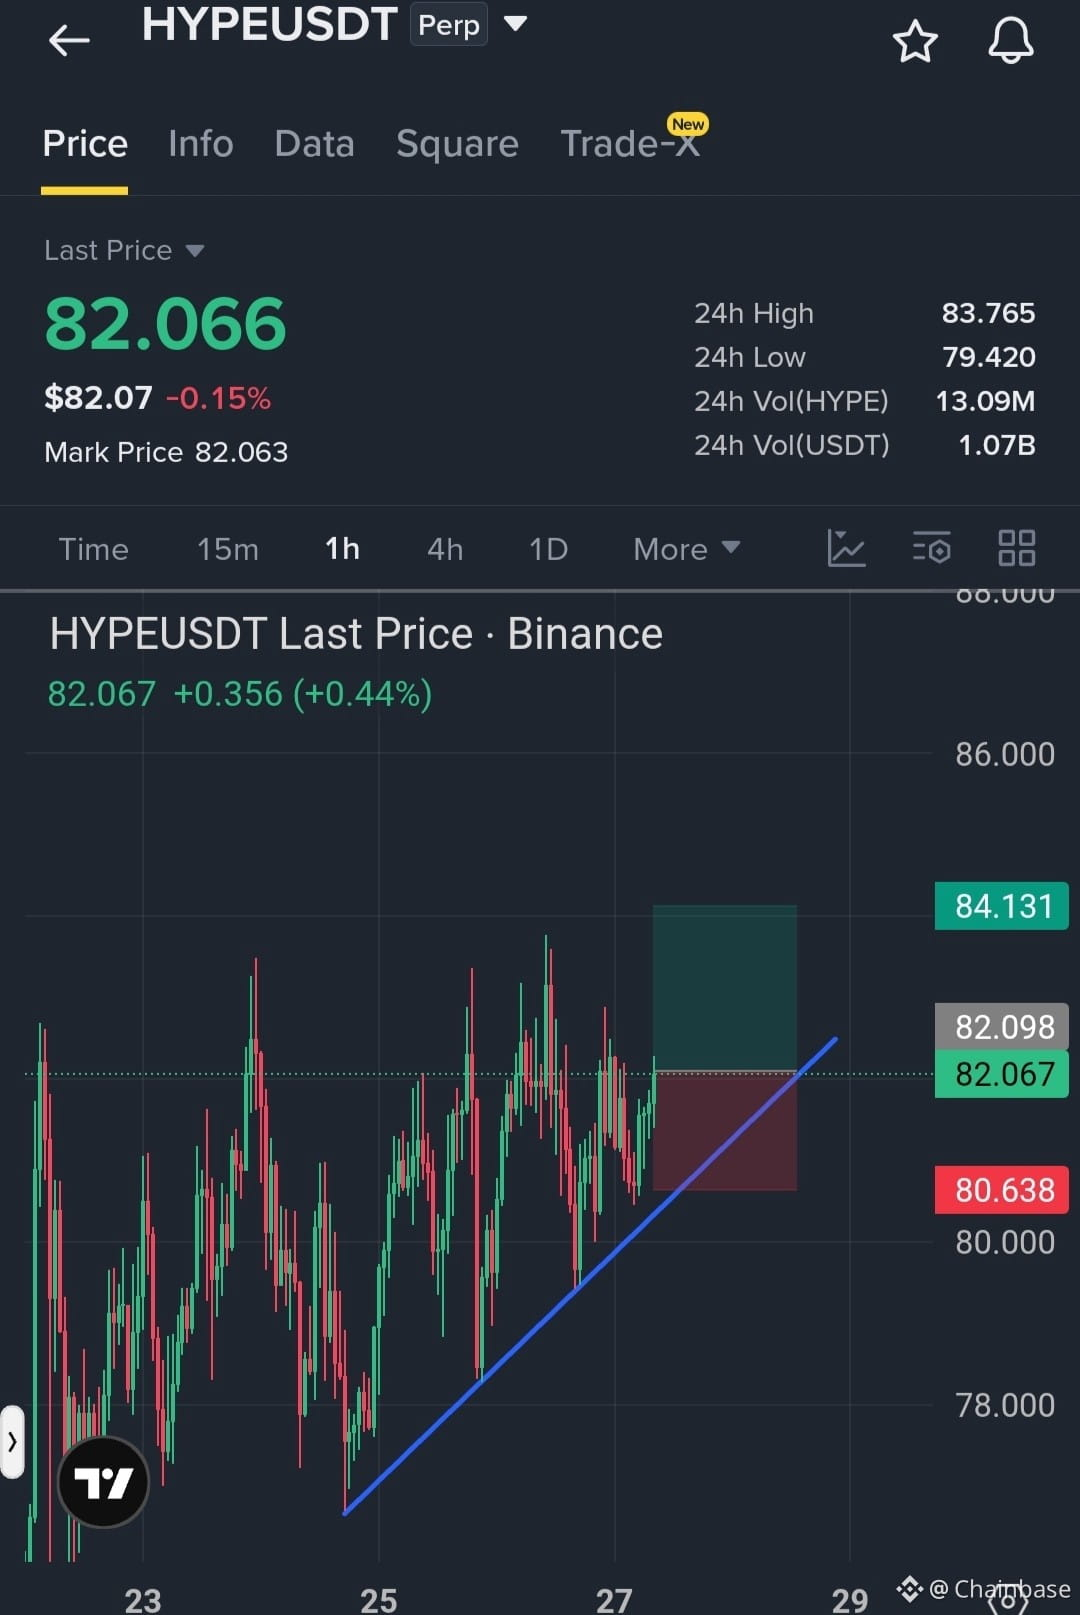The height and width of the screenshot is (1615, 1080).
Task: Select the blue ascending trendline
Action: (590, 1276)
